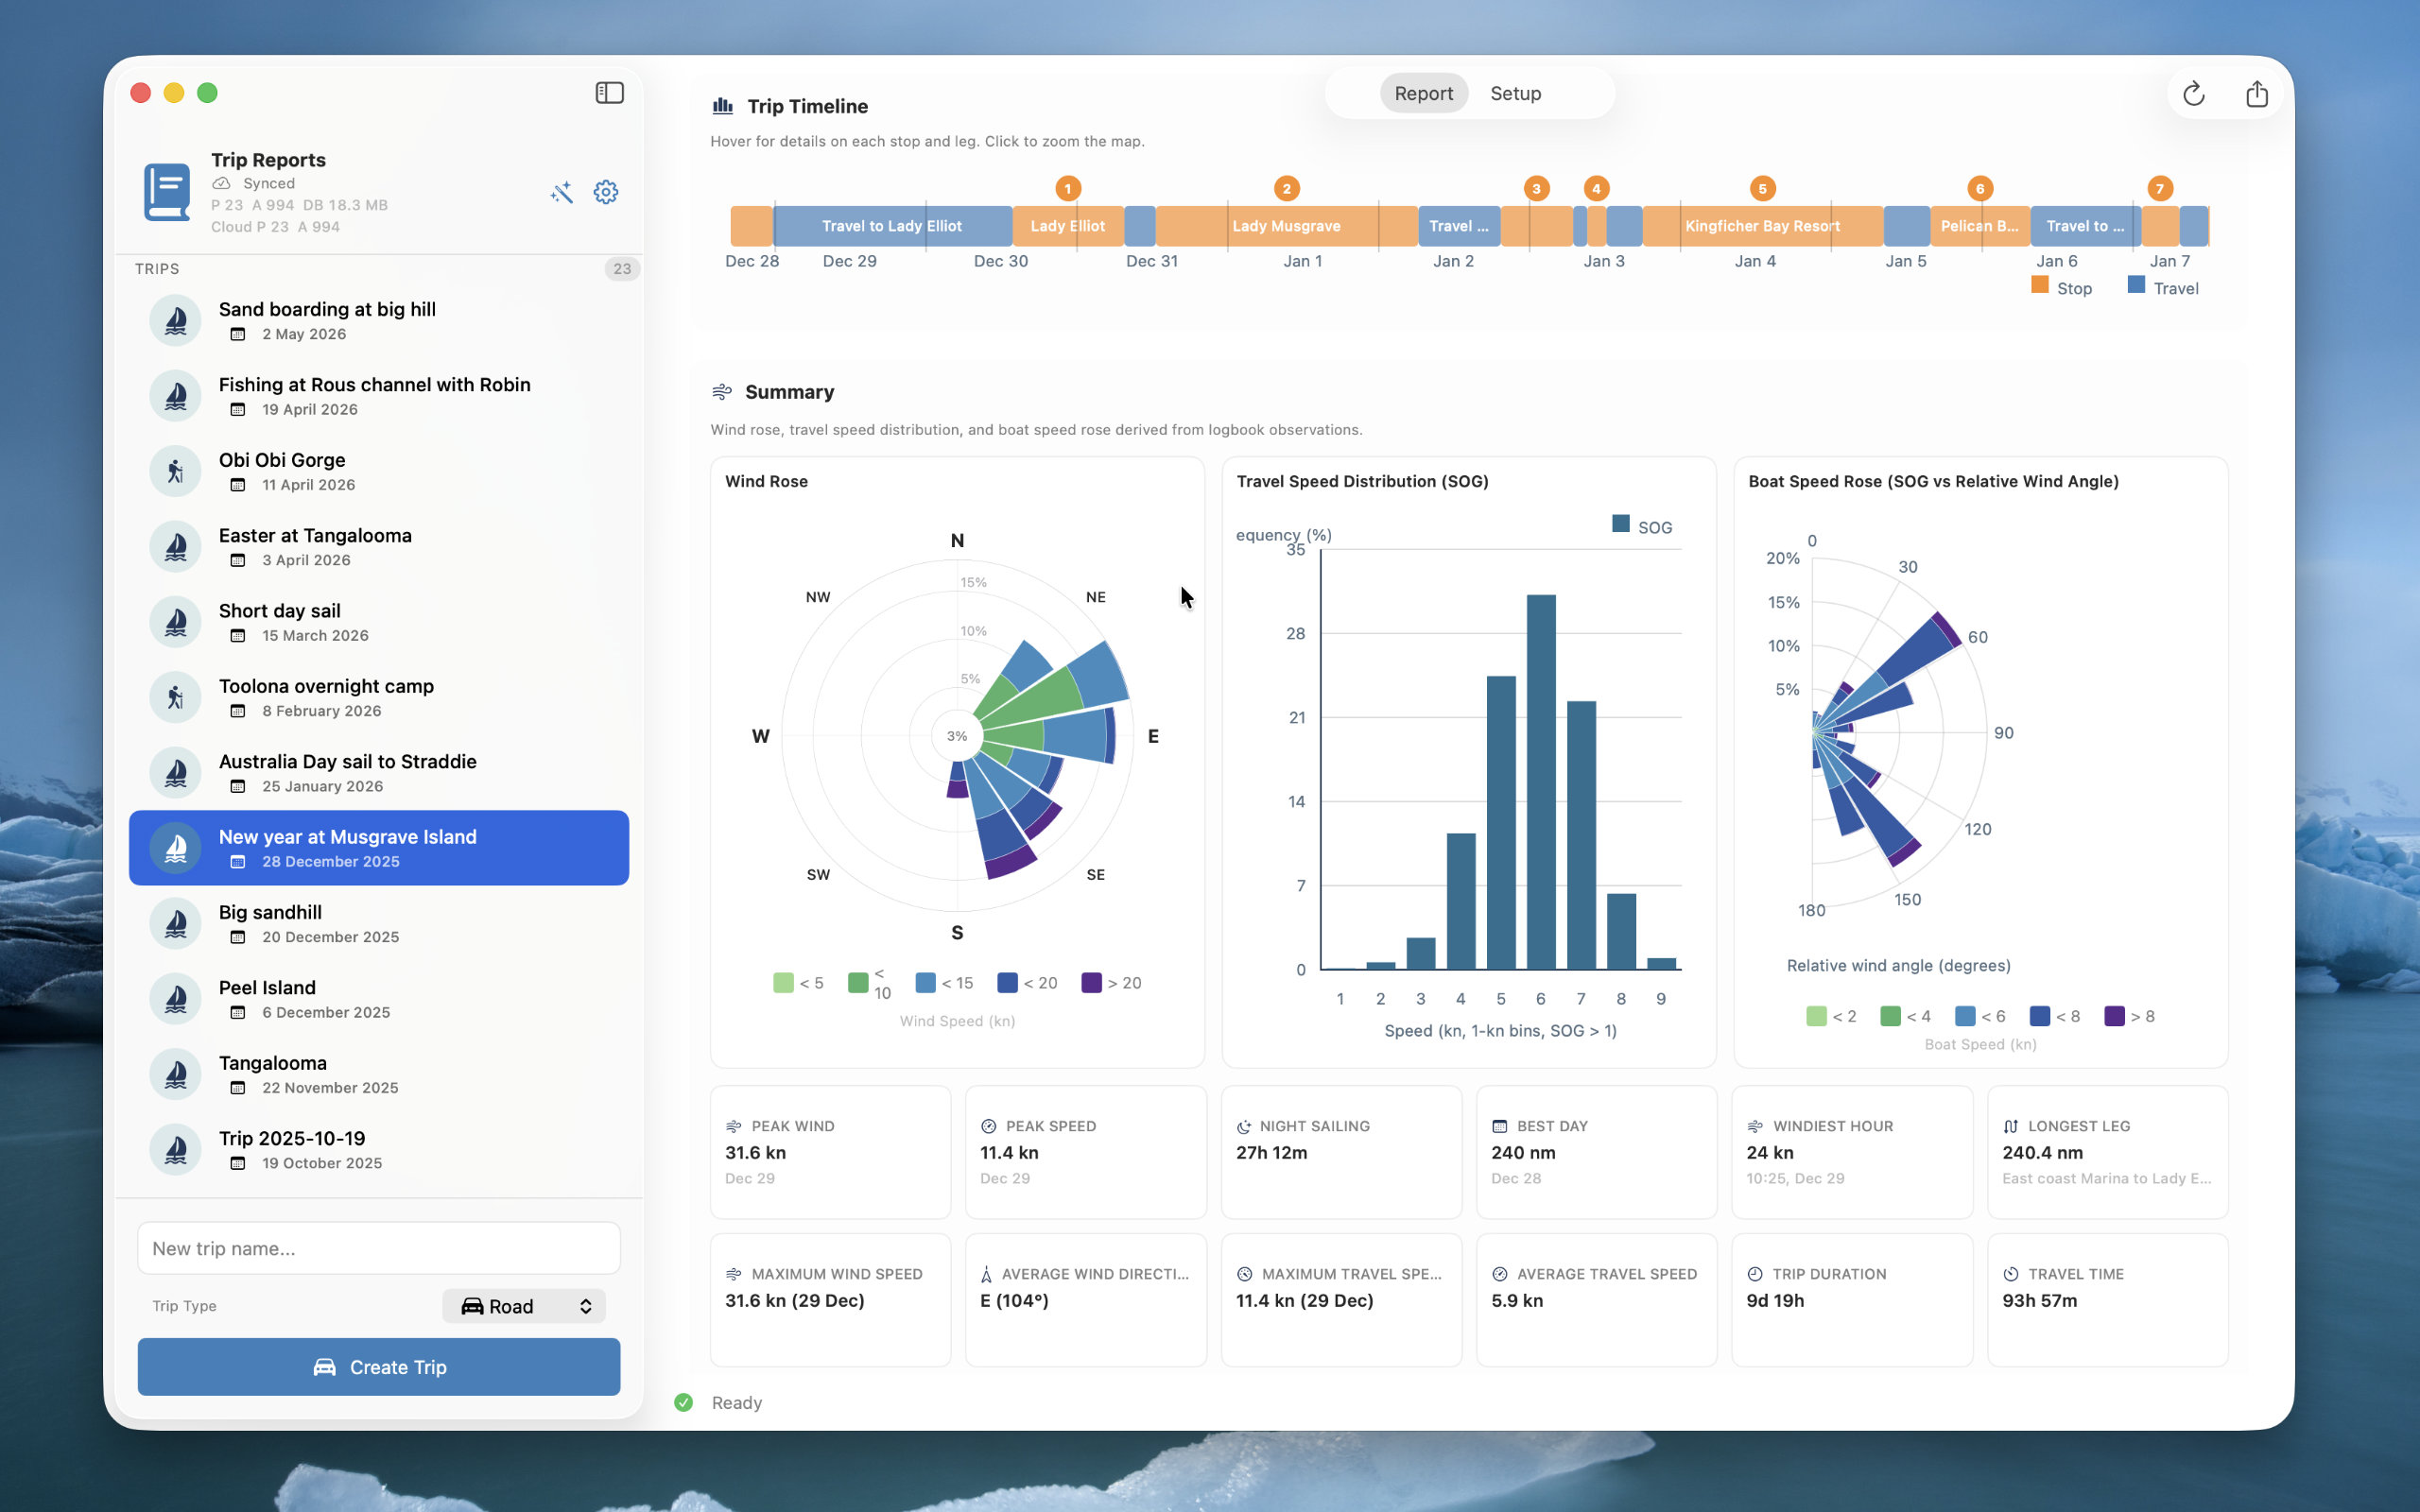Open the Trip Type Road dropdown
Viewport: 2420px width, 1512px height.
click(x=524, y=1306)
